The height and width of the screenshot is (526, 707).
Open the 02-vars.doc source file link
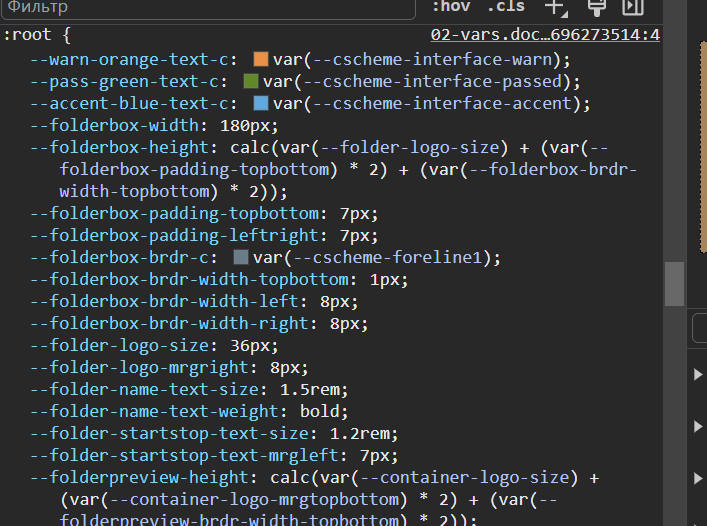[x=545, y=35]
